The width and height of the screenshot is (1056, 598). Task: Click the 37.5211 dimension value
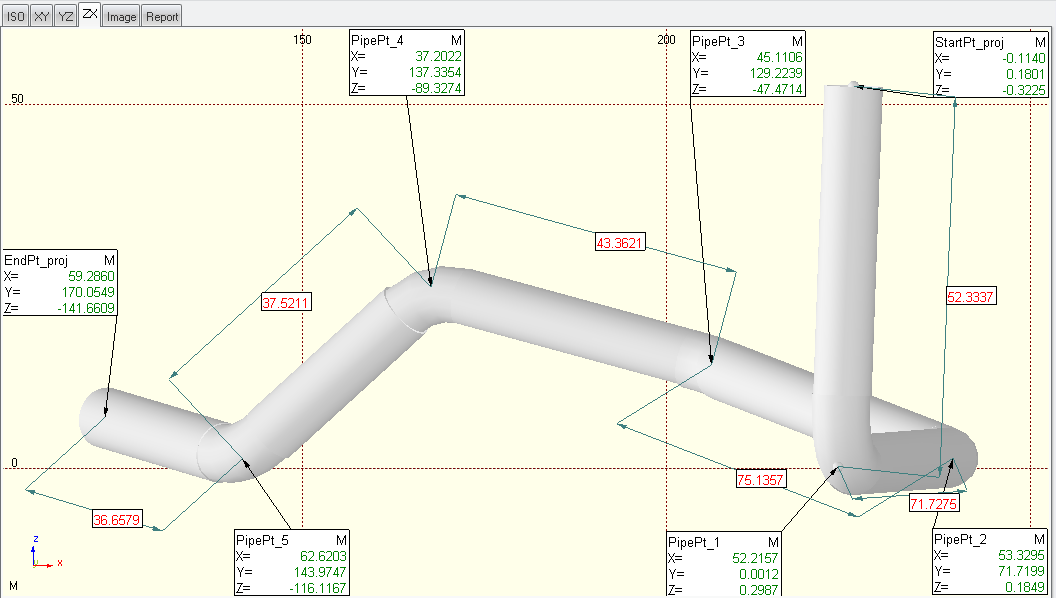click(x=287, y=301)
